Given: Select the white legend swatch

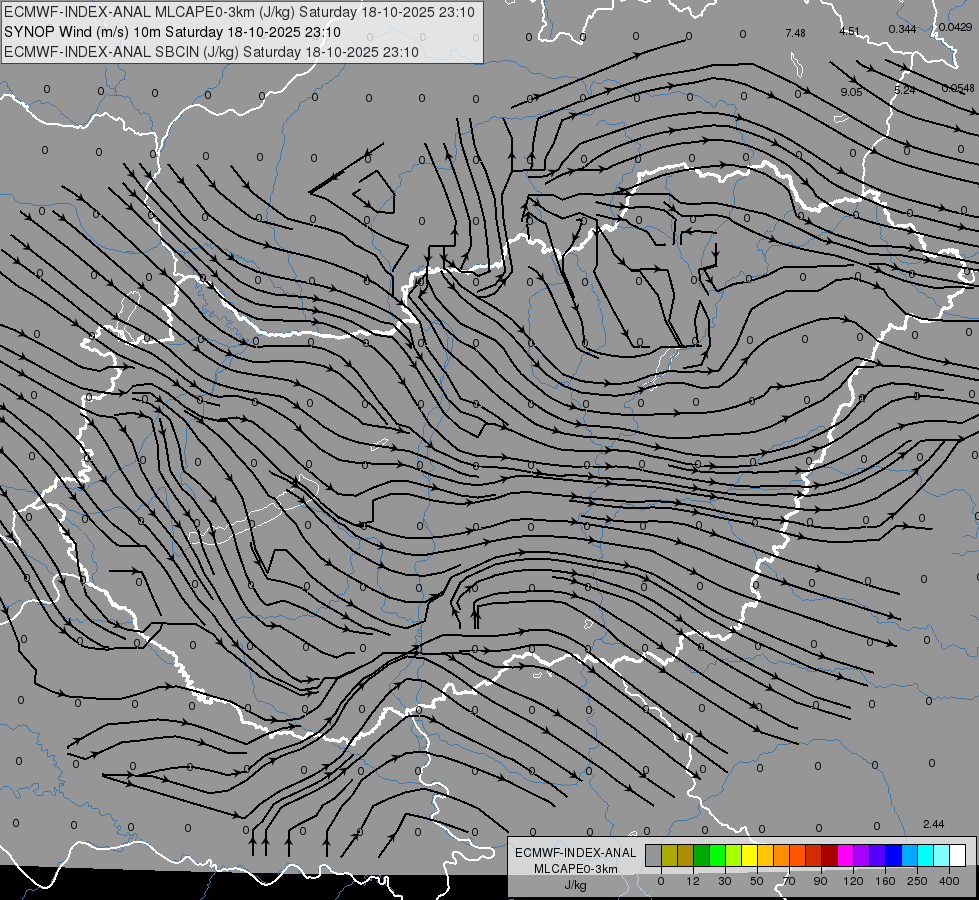Looking at the screenshot, I should tap(958, 855).
